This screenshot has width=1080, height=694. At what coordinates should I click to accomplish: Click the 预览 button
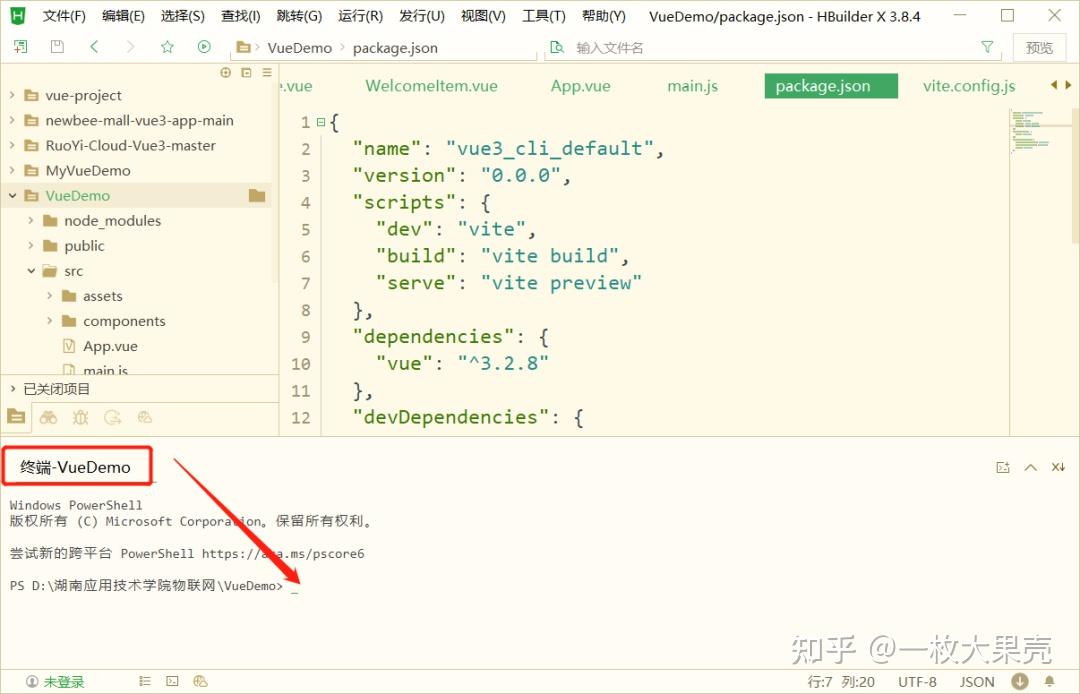point(1039,46)
